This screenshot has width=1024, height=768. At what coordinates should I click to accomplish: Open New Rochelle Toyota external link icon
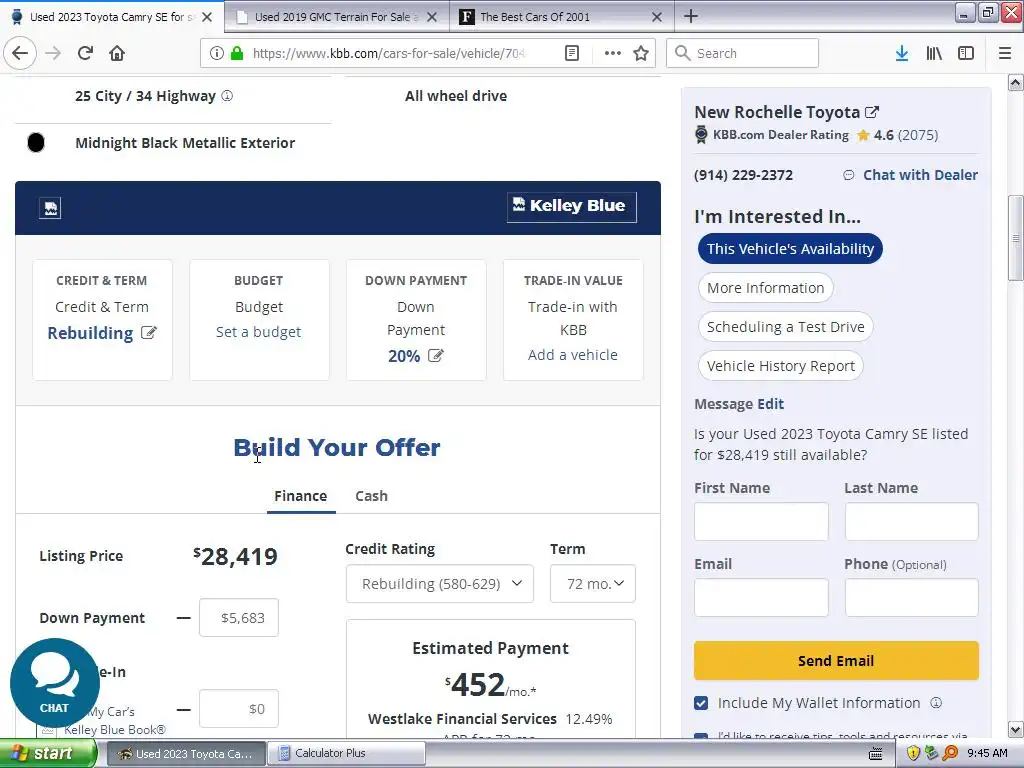[x=872, y=112]
